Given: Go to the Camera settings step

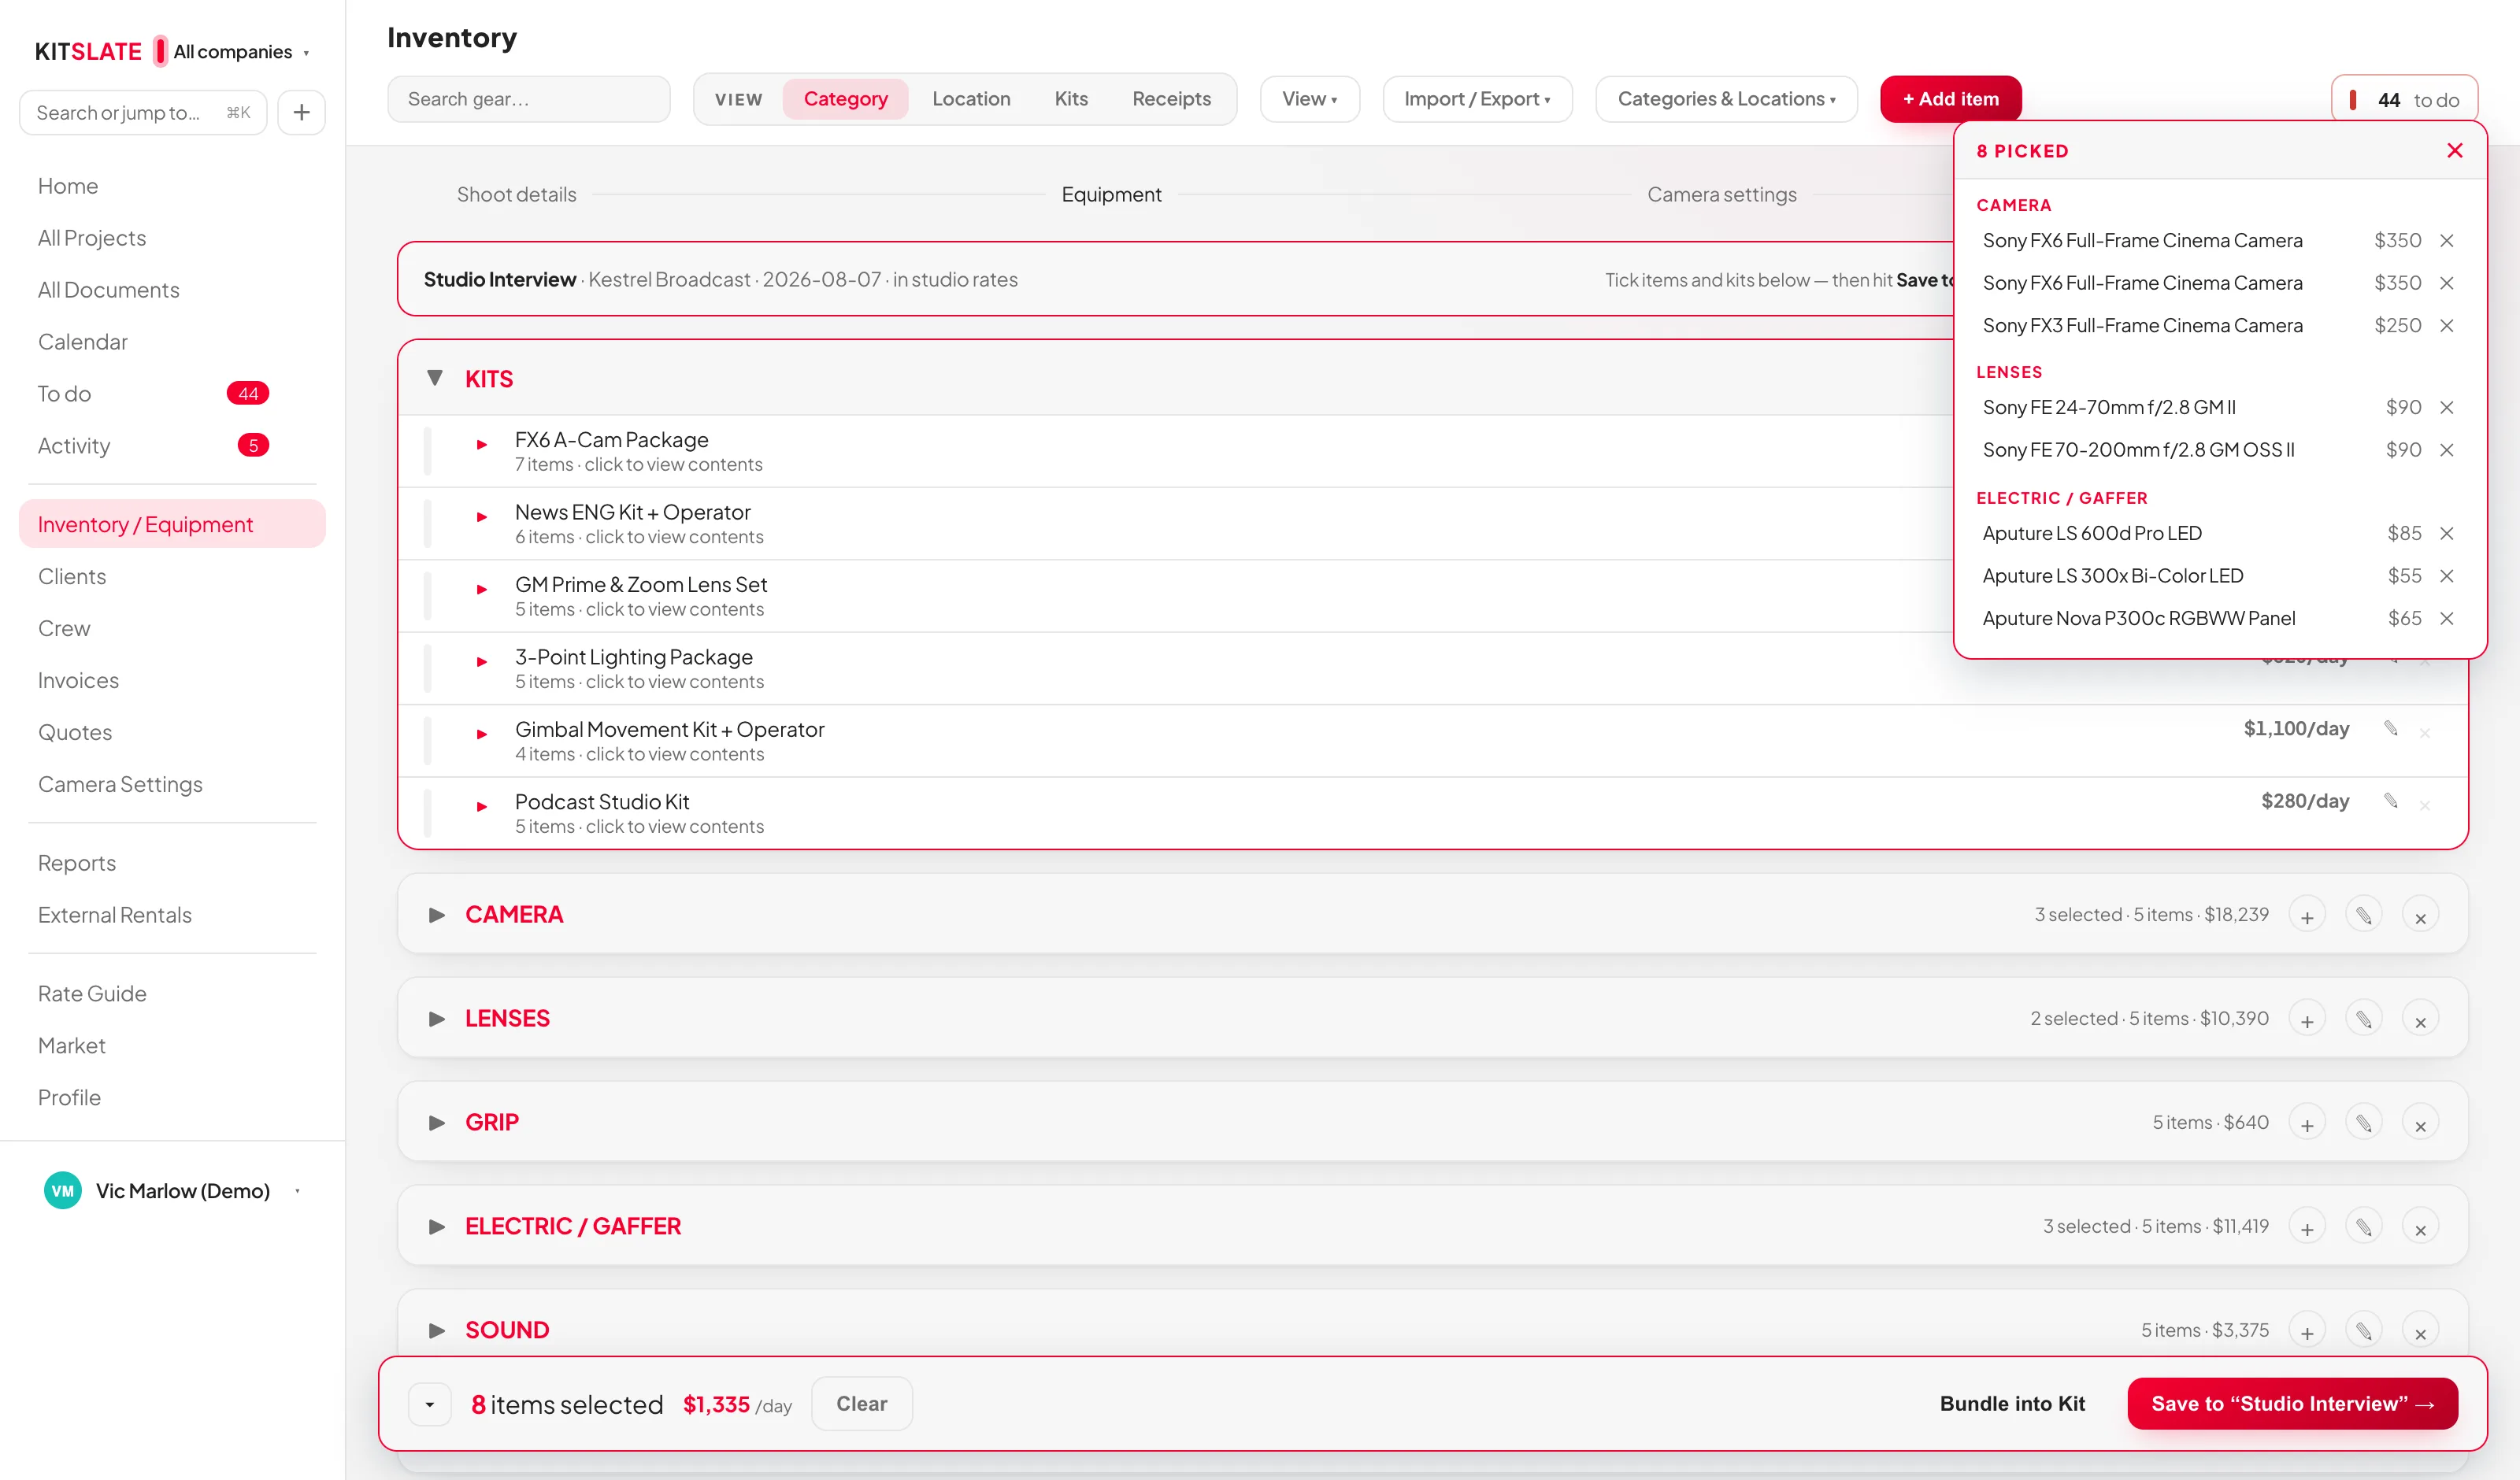Looking at the screenshot, I should pyautogui.click(x=1722, y=195).
